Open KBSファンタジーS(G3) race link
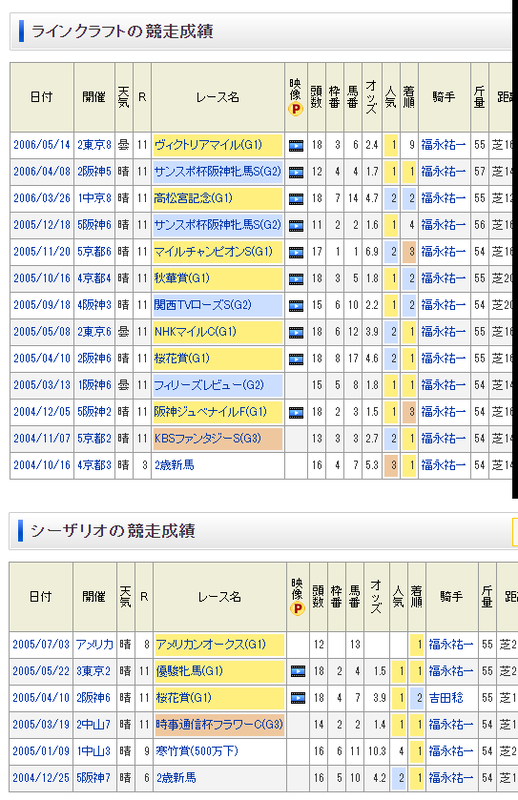This screenshot has height=800, width=518. [207, 438]
